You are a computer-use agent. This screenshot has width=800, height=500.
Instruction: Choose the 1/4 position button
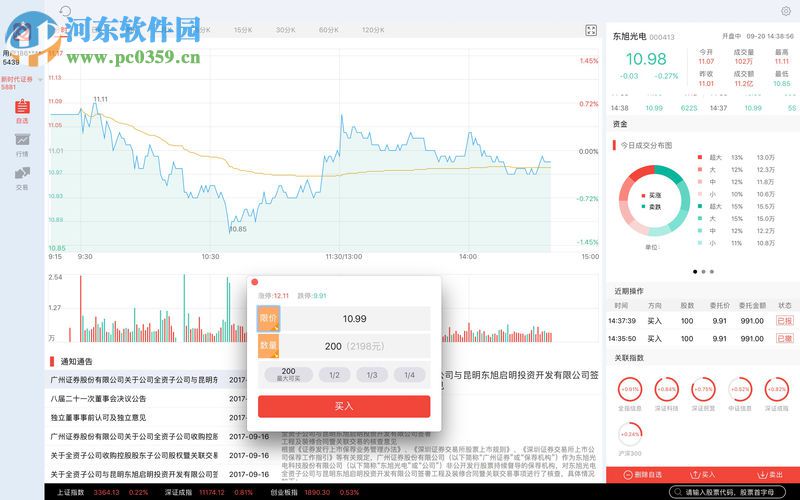coord(409,375)
